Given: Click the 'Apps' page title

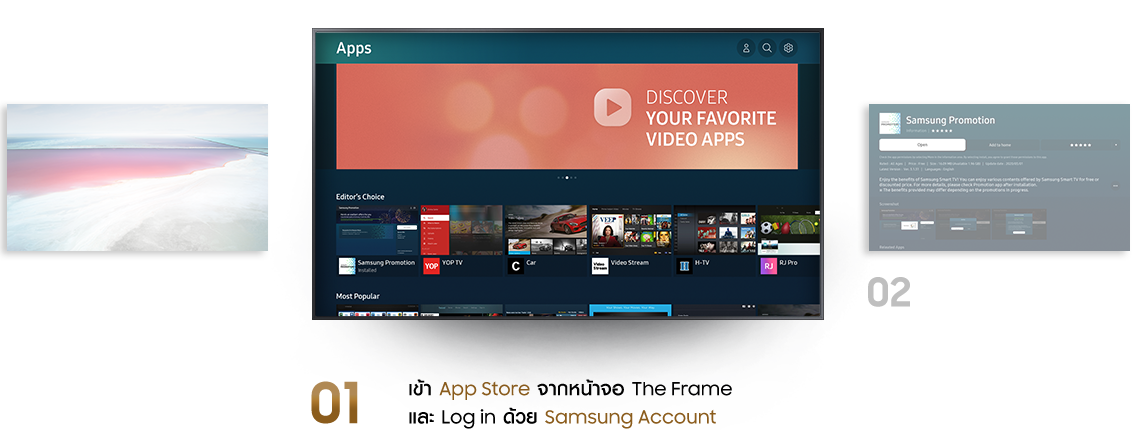Looking at the screenshot, I should coord(354,49).
